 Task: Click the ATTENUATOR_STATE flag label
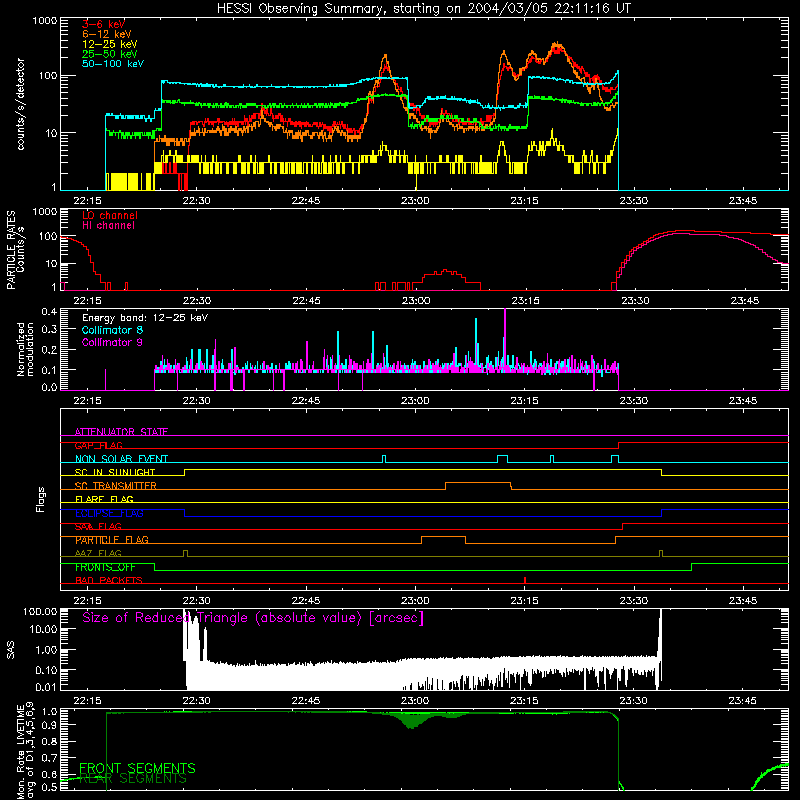pyautogui.click(x=121, y=432)
